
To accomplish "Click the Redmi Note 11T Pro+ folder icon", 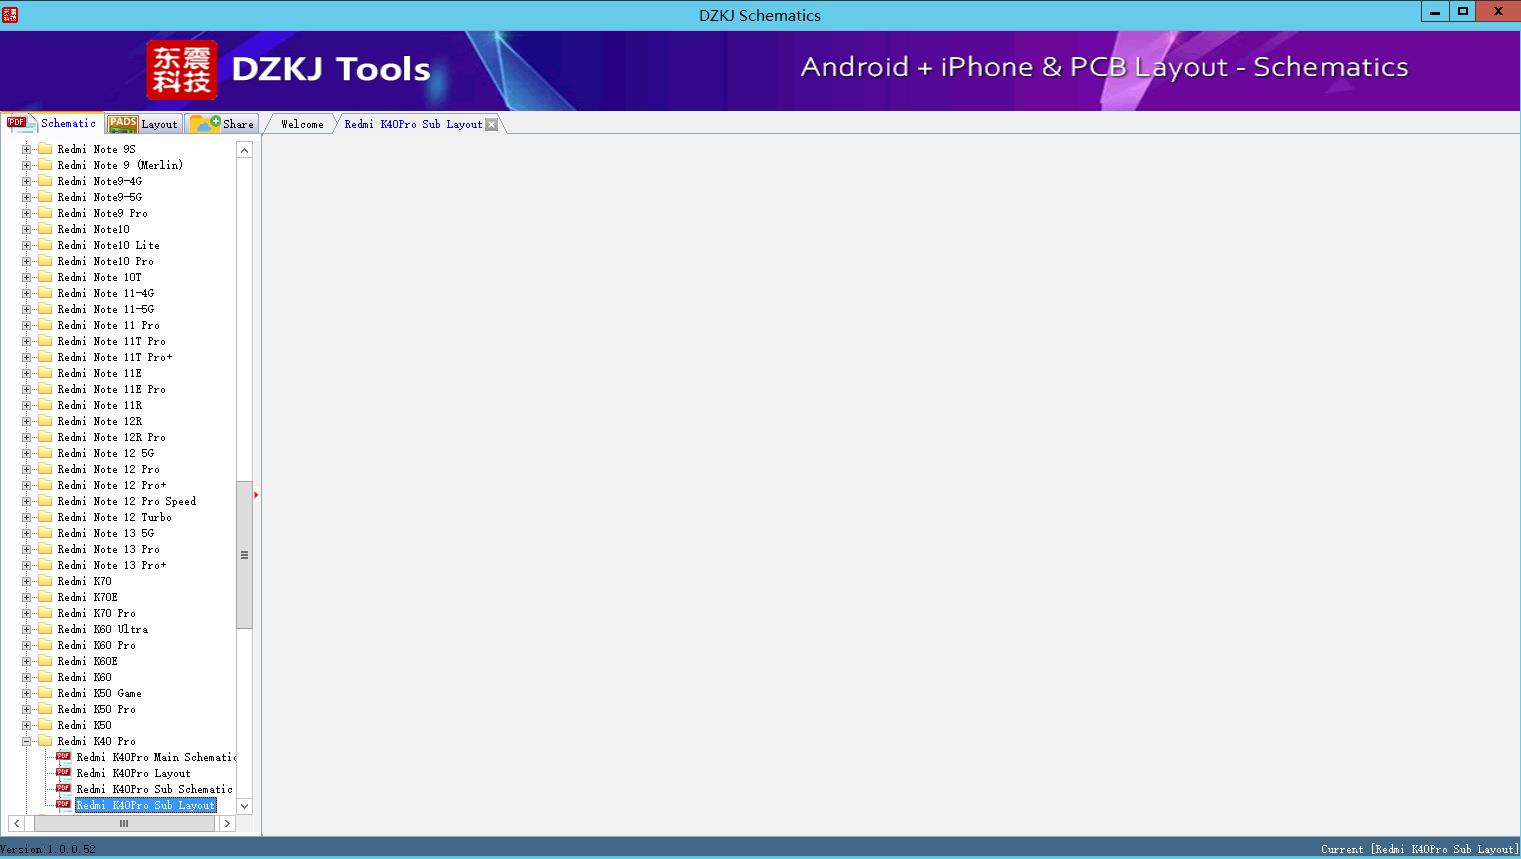I will click(45, 357).
